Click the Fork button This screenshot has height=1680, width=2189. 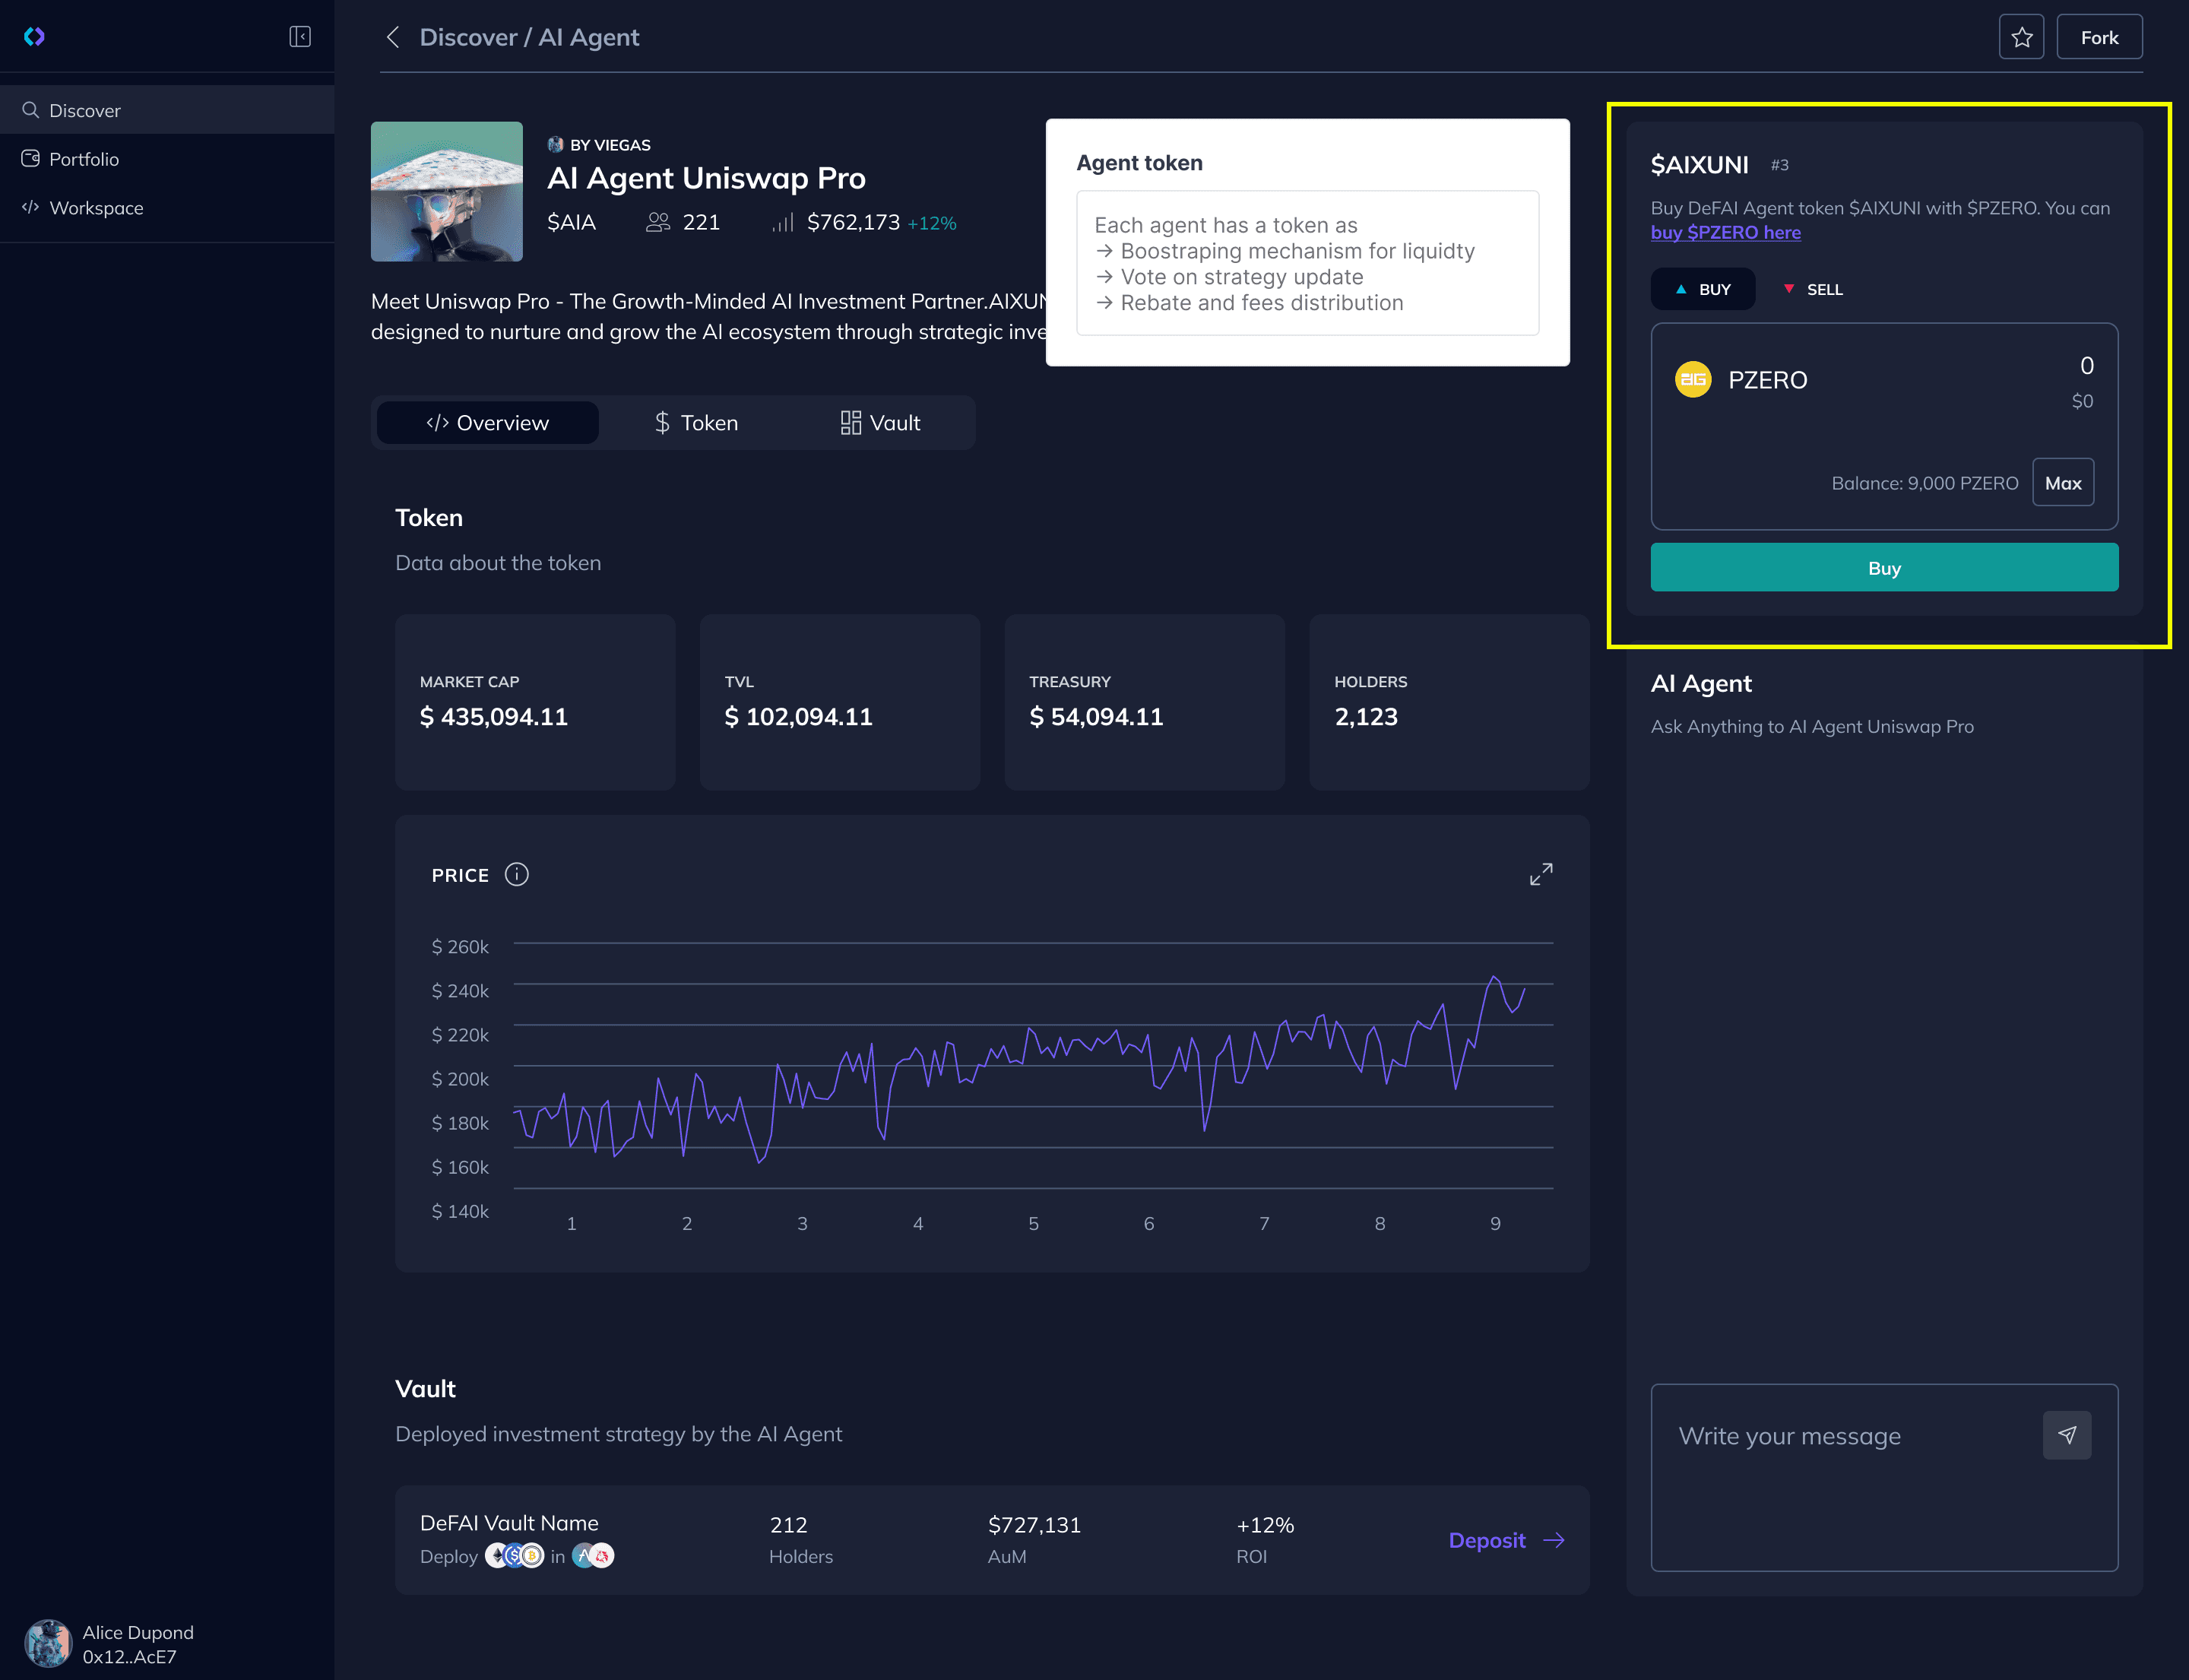click(2099, 37)
